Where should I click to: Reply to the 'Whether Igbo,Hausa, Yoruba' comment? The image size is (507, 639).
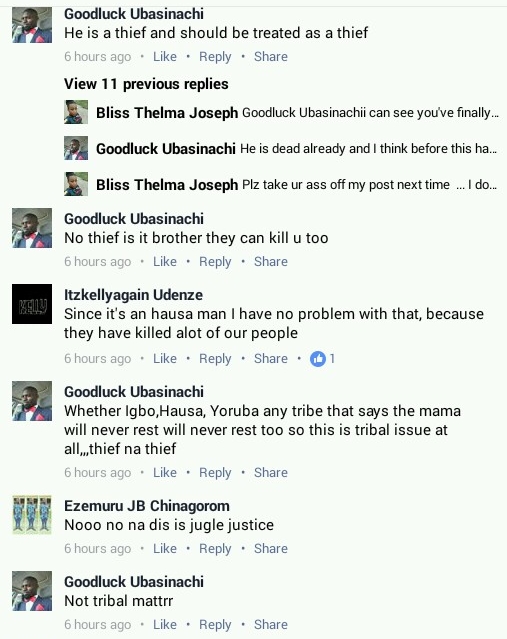pyautogui.click(x=215, y=473)
